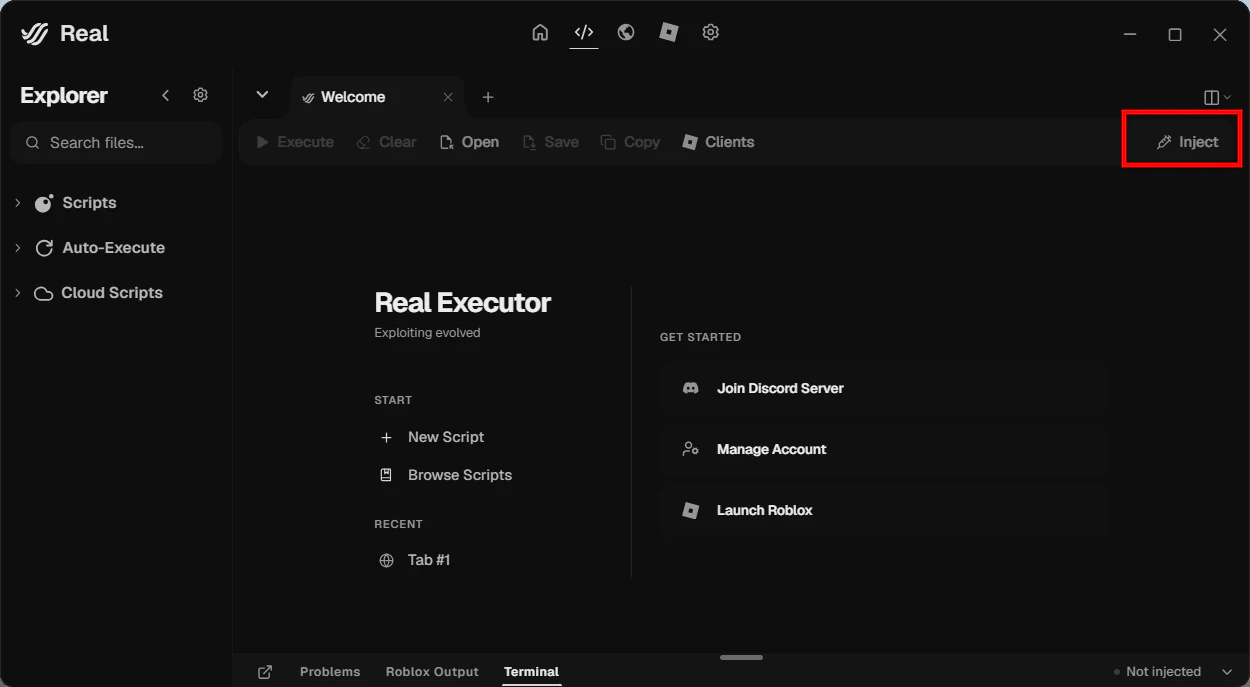Open the split layout icon

[1211, 97]
